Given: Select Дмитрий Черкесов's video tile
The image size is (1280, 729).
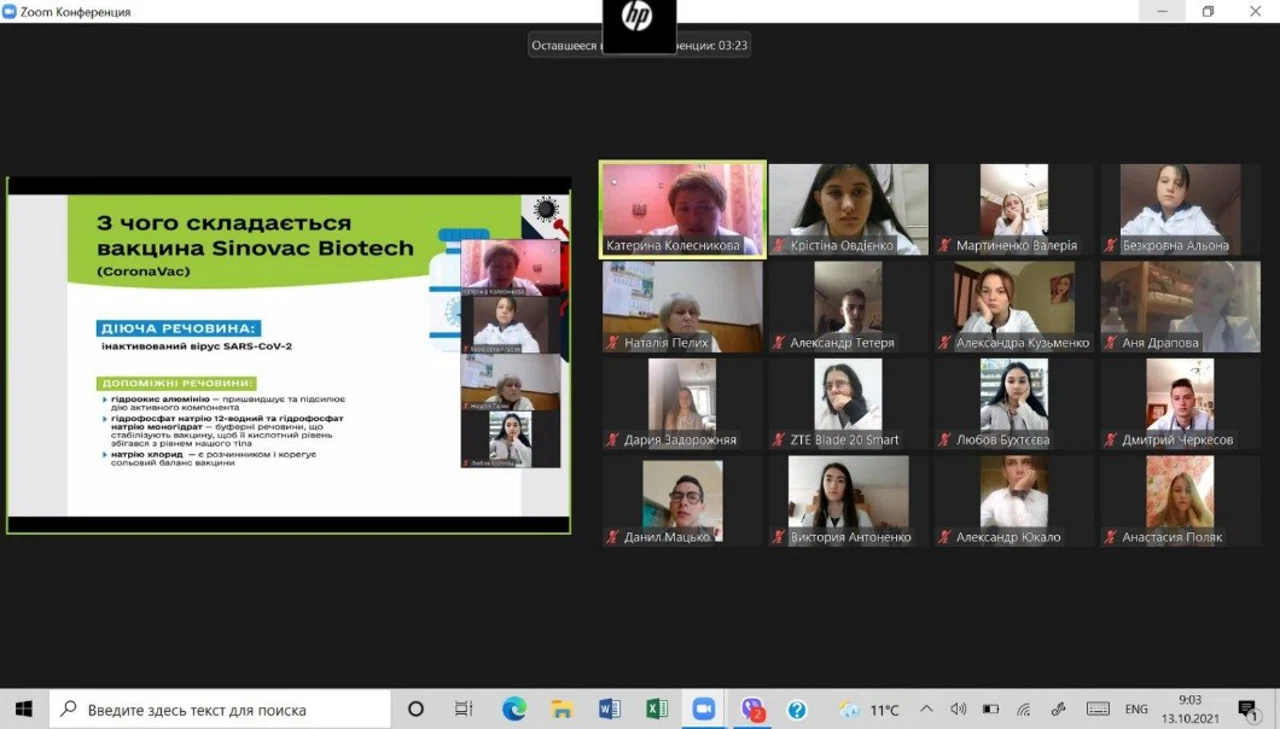Looking at the screenshot, I should pyautogui.click(x=1180, y=404).
